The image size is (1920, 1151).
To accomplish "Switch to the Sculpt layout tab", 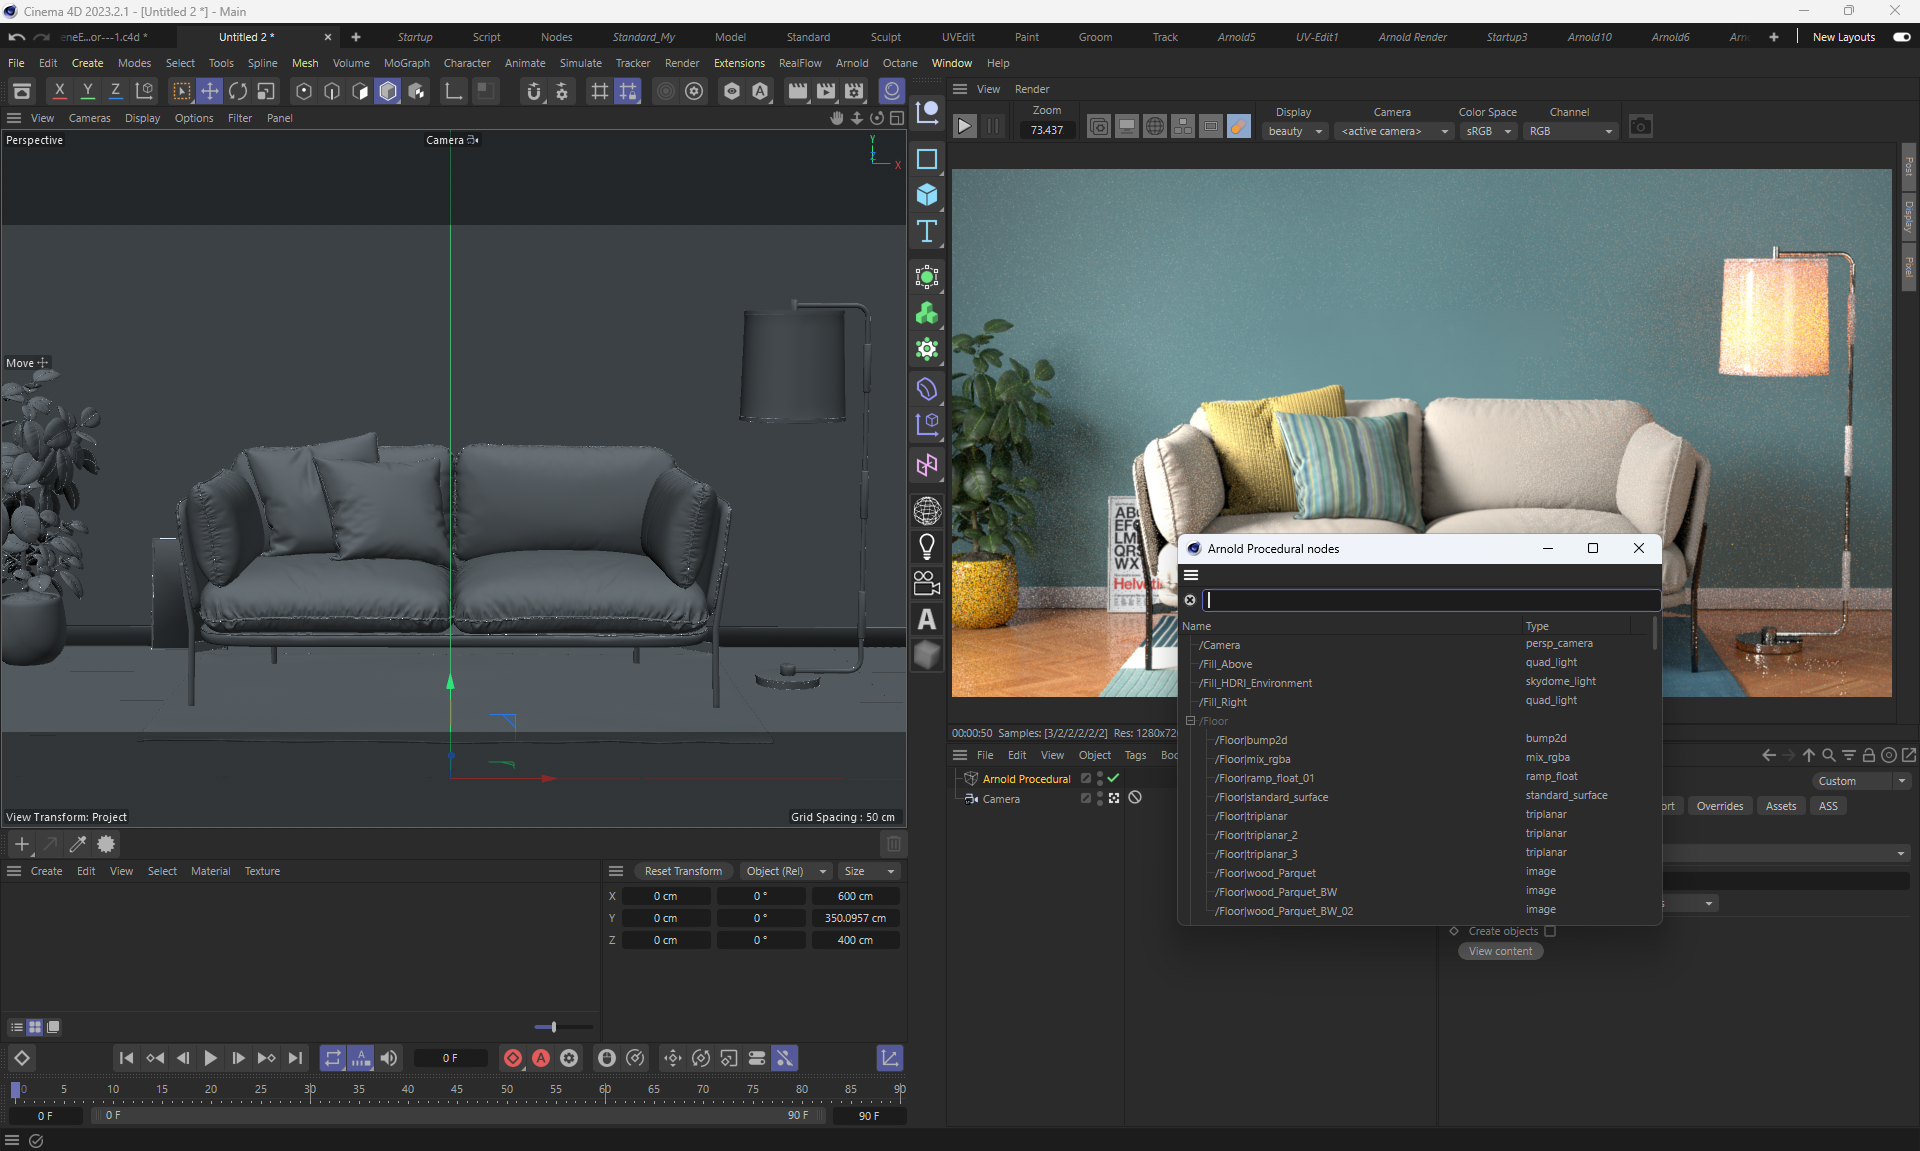I will pos(885,37).
